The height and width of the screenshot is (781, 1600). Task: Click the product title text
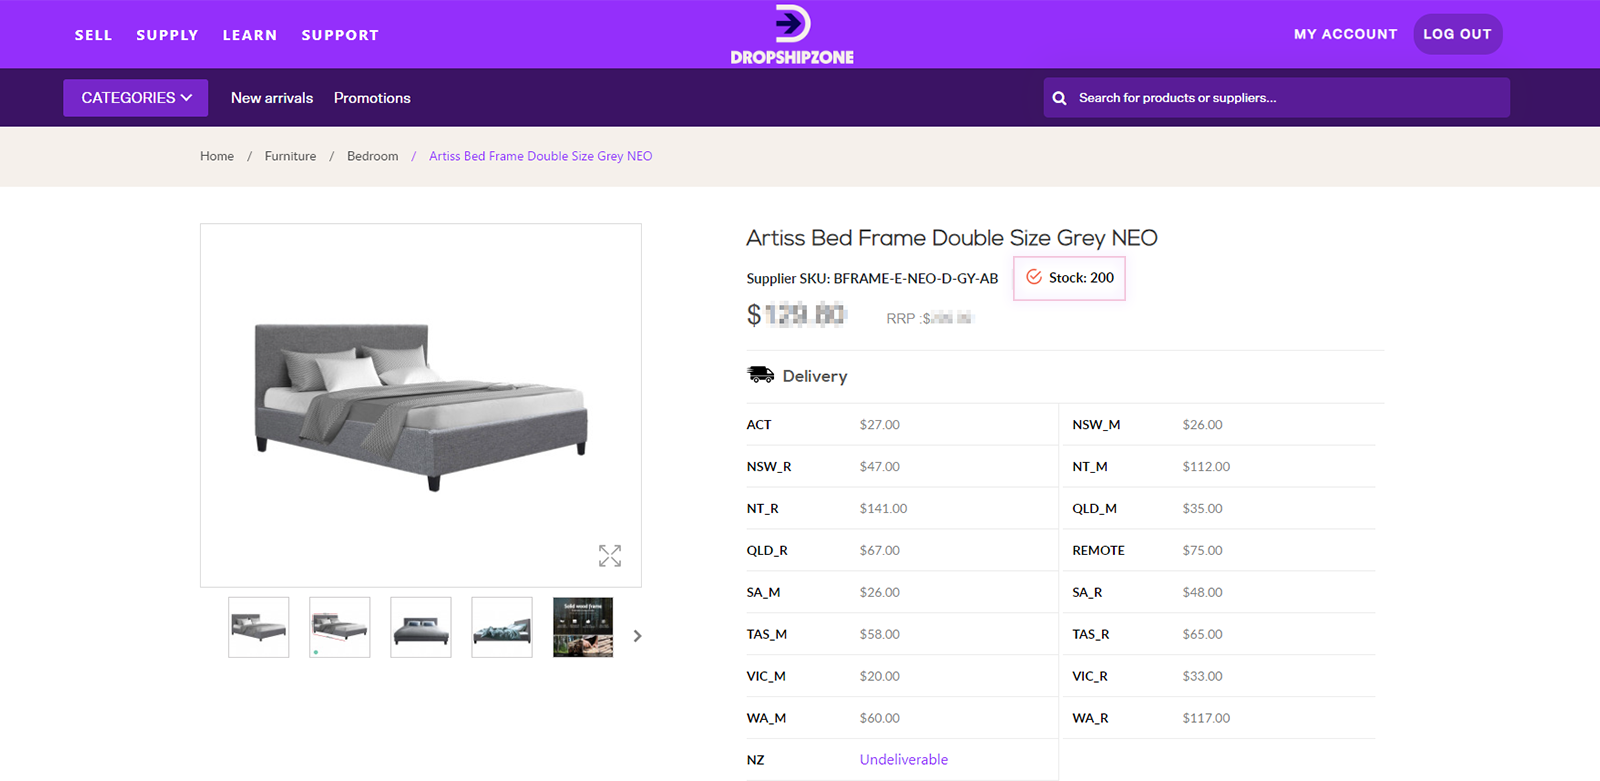pyautogui.click(x=951, y=238)
